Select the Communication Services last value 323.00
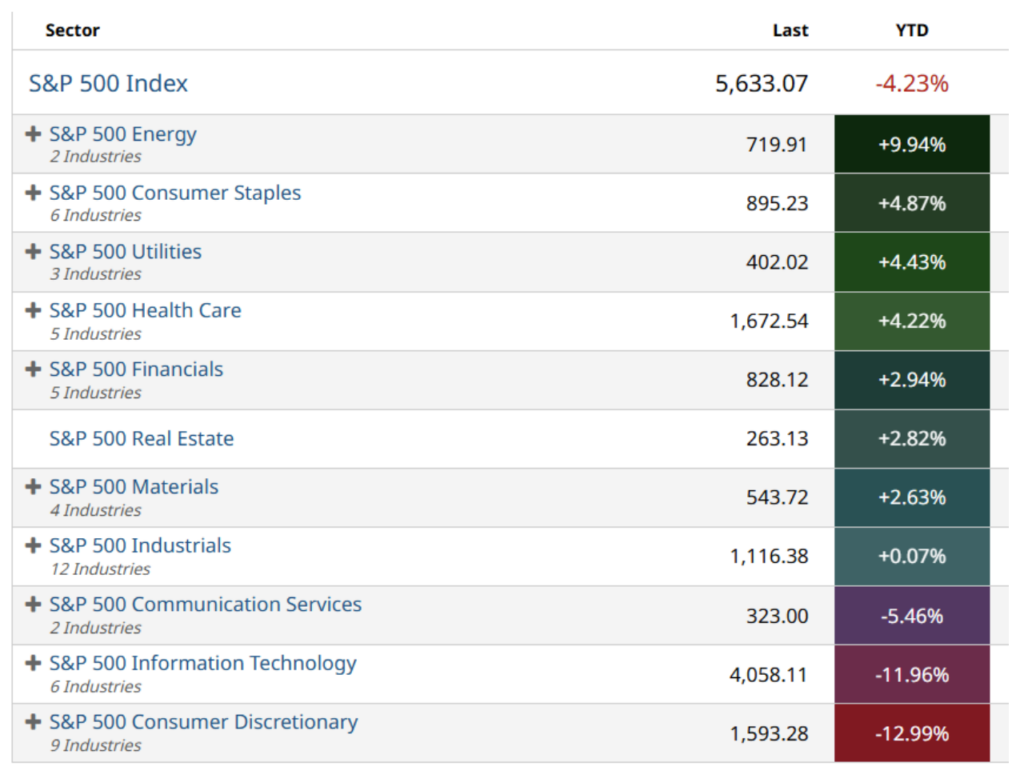The image size is (1024, 778). 777,616
